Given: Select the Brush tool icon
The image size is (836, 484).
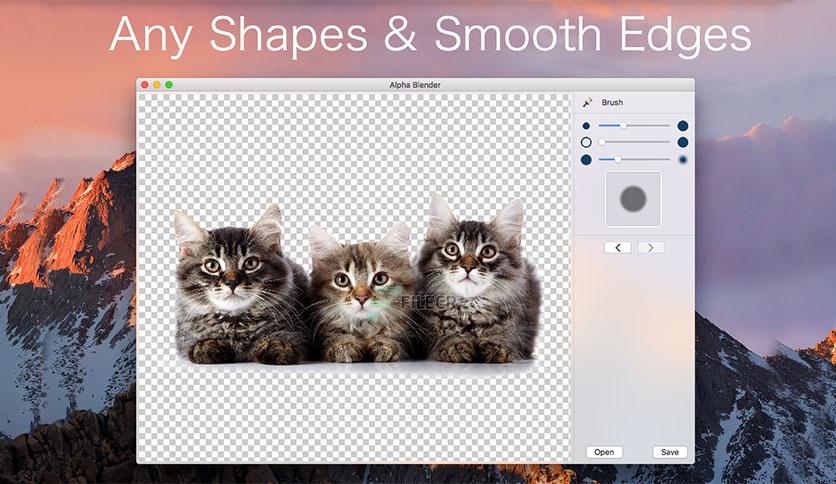Looking at the screenshot, I should (x=587, y=102).
